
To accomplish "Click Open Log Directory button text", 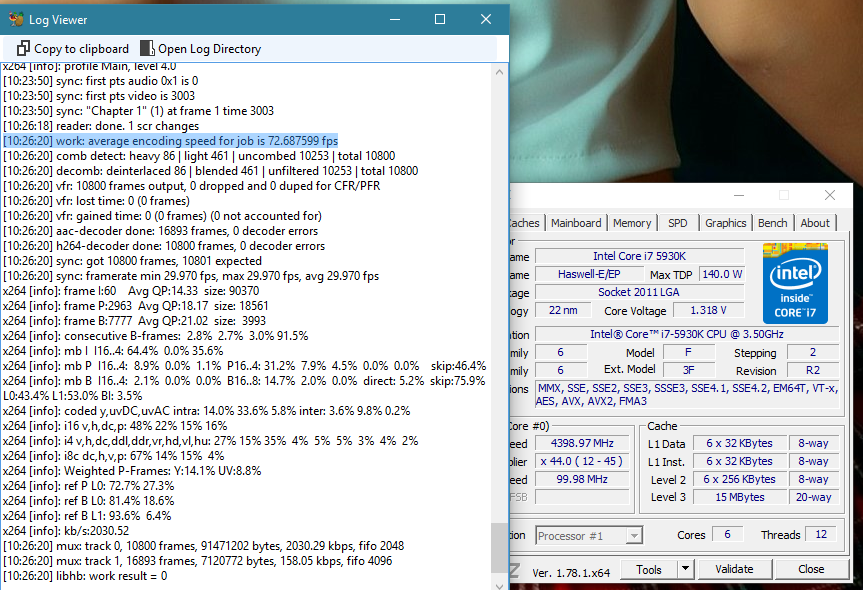I will (210, 49).
